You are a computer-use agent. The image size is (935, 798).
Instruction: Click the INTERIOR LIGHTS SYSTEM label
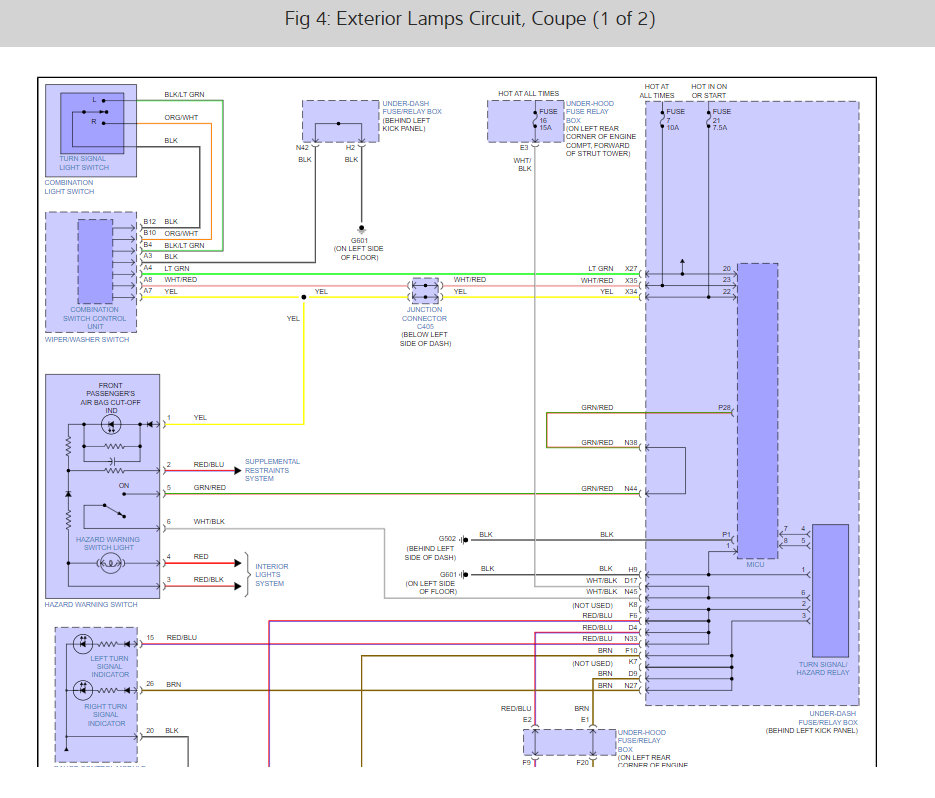tap(271, 575)
